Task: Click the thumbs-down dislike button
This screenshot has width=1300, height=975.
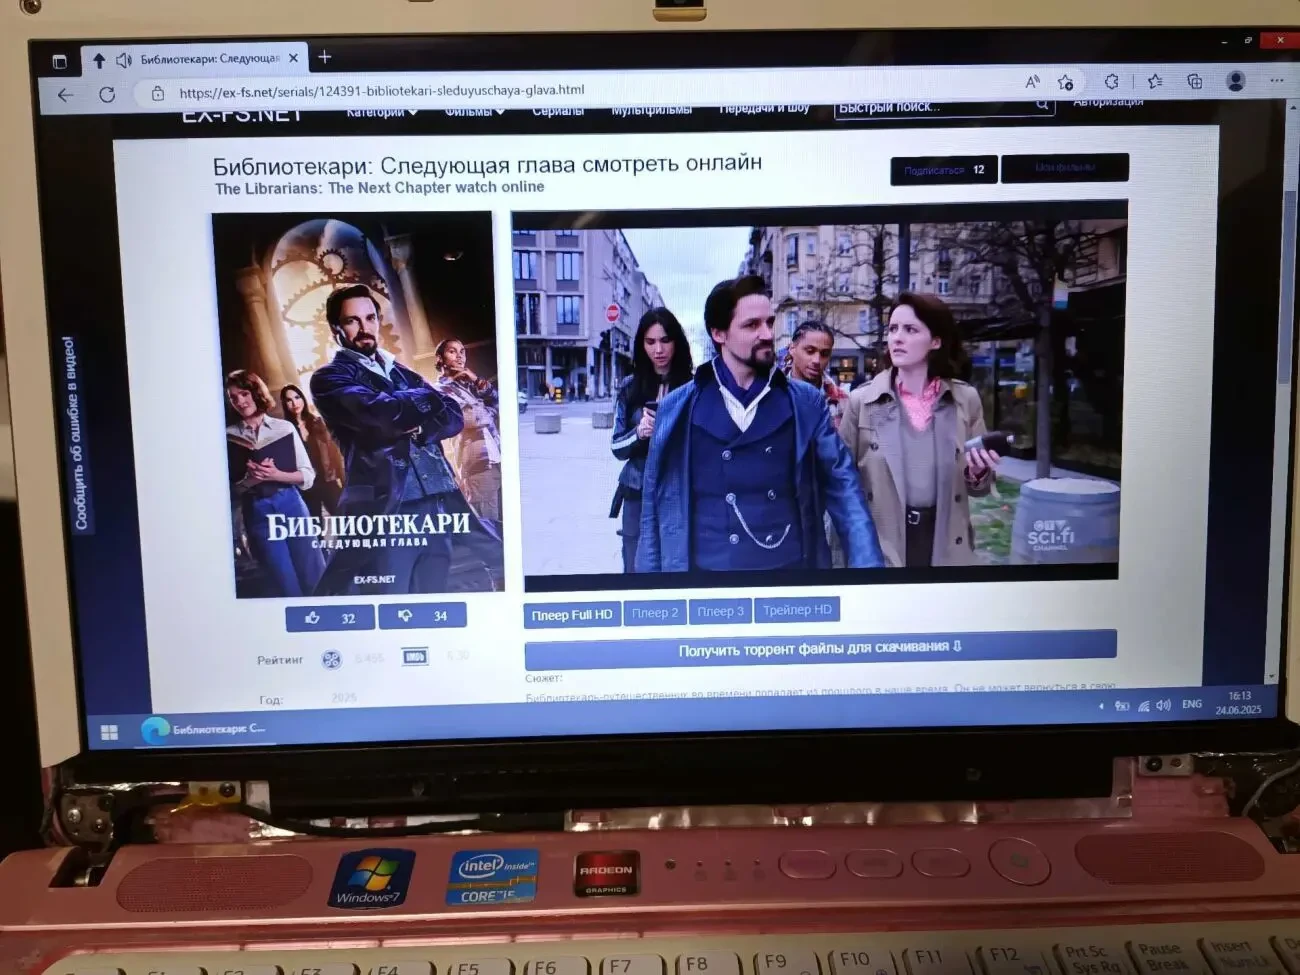Action: 422,615
